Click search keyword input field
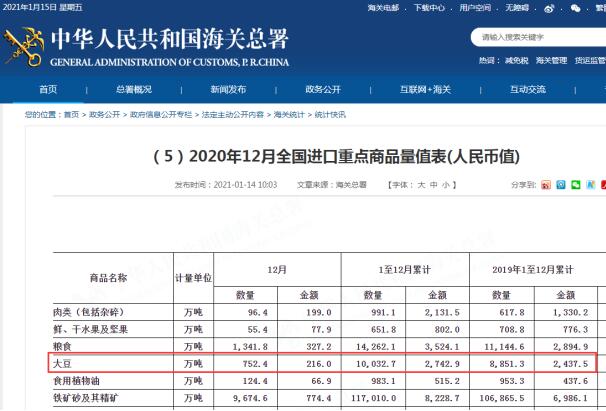Screen dimensions: 606x411 pyautogui.click(x=535, y=37)
